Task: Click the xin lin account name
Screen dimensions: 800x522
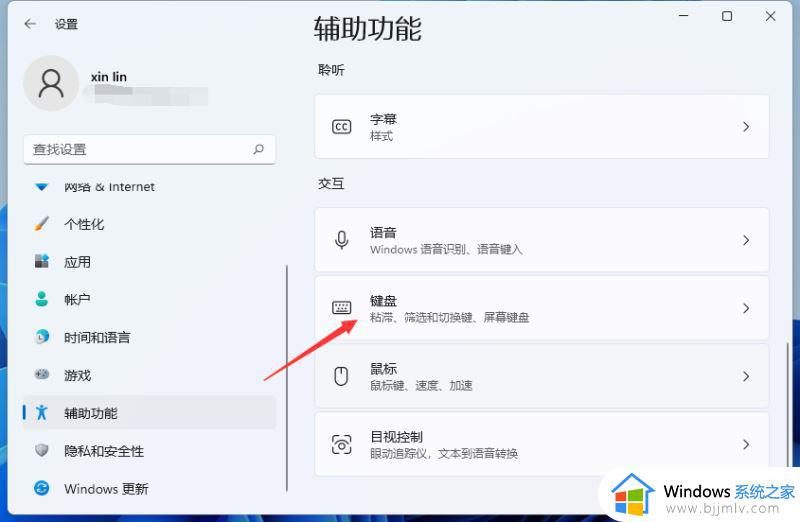Action: coord(109,77)
